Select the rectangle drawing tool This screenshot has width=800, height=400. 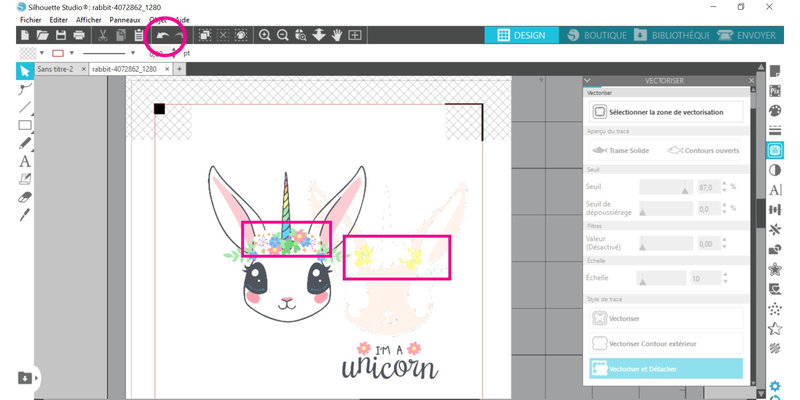tap(25, 125)
